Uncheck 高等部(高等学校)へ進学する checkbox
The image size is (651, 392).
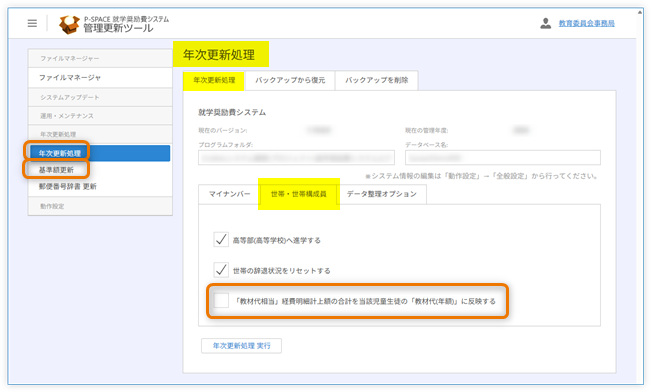coord(221,240)
